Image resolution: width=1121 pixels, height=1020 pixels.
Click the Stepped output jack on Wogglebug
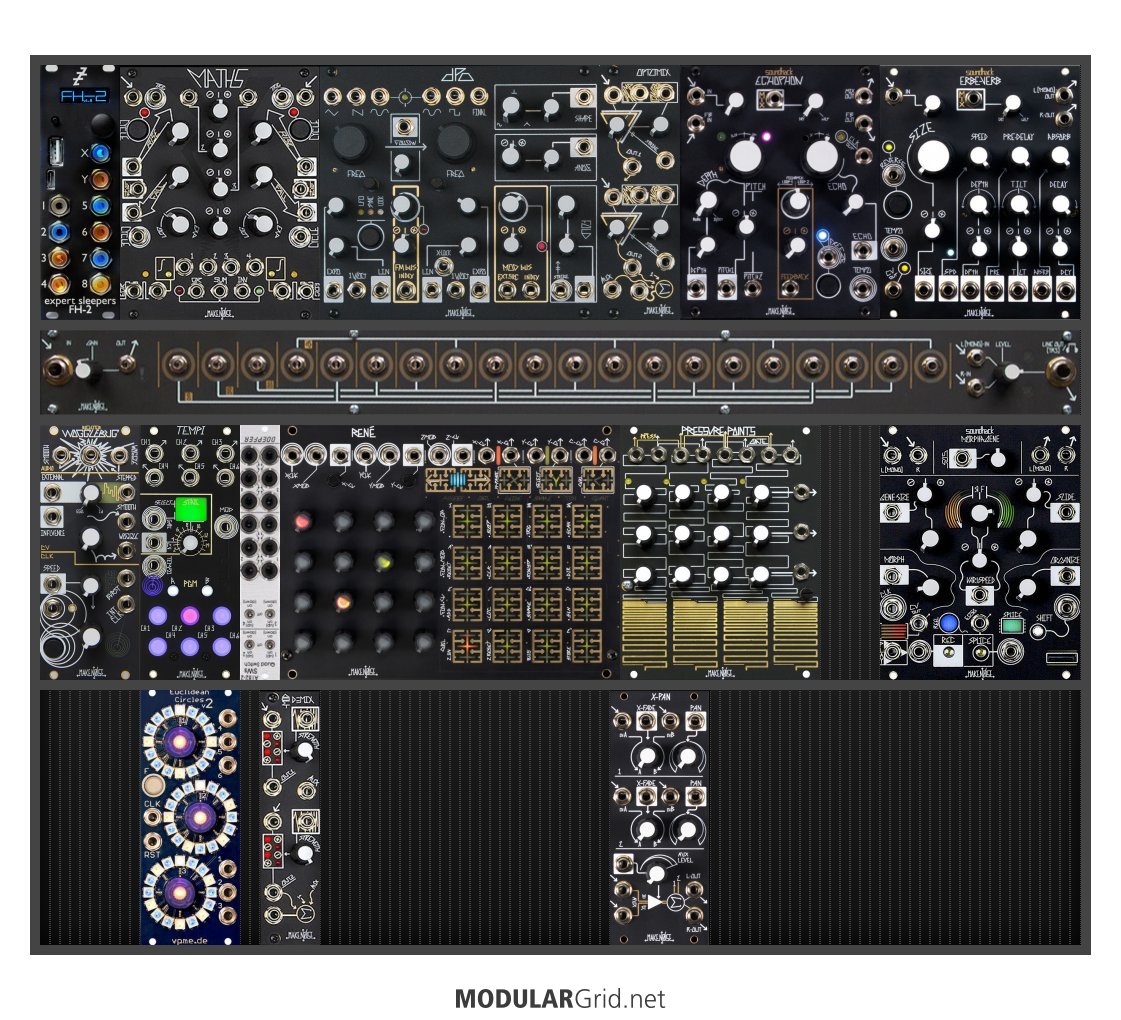coord(127,492)
